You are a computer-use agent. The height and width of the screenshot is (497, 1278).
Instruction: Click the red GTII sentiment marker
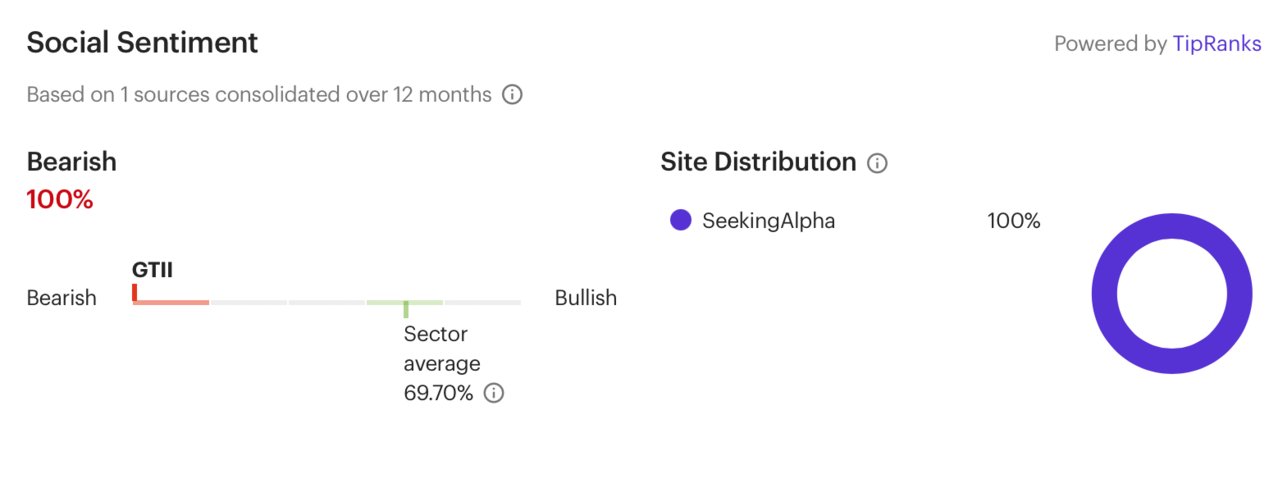pyautogui.click(x=134, y=292)
